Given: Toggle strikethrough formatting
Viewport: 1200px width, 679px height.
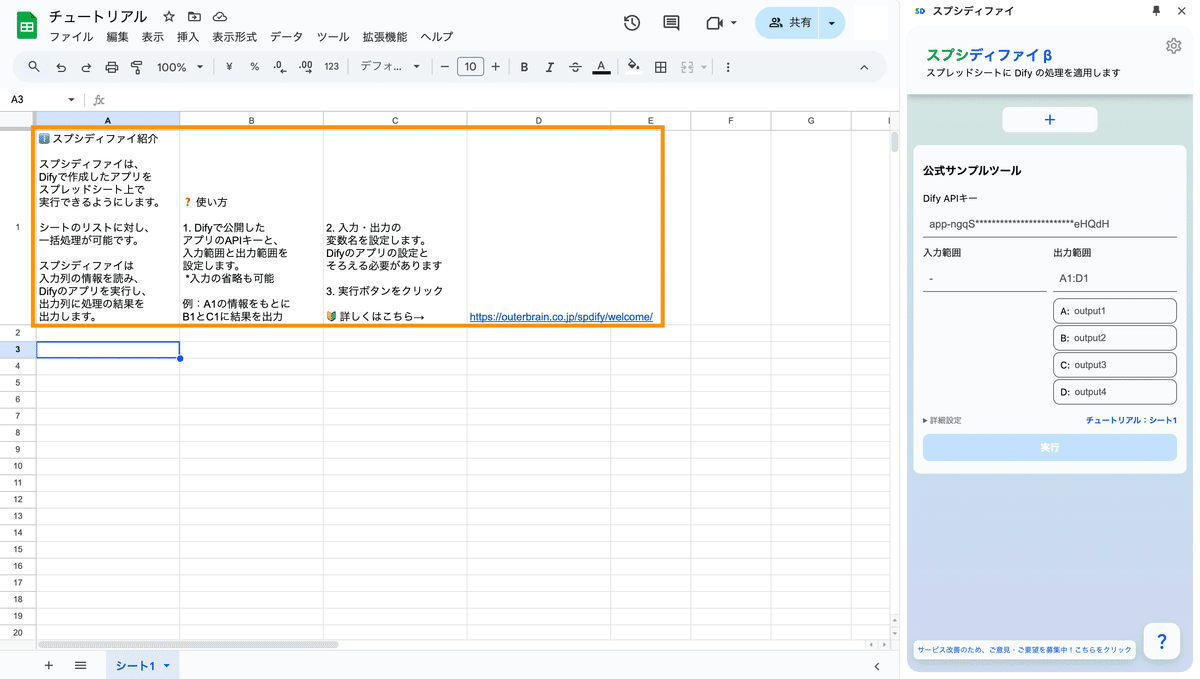Looking at the screenshot, I should click(575, 67).
